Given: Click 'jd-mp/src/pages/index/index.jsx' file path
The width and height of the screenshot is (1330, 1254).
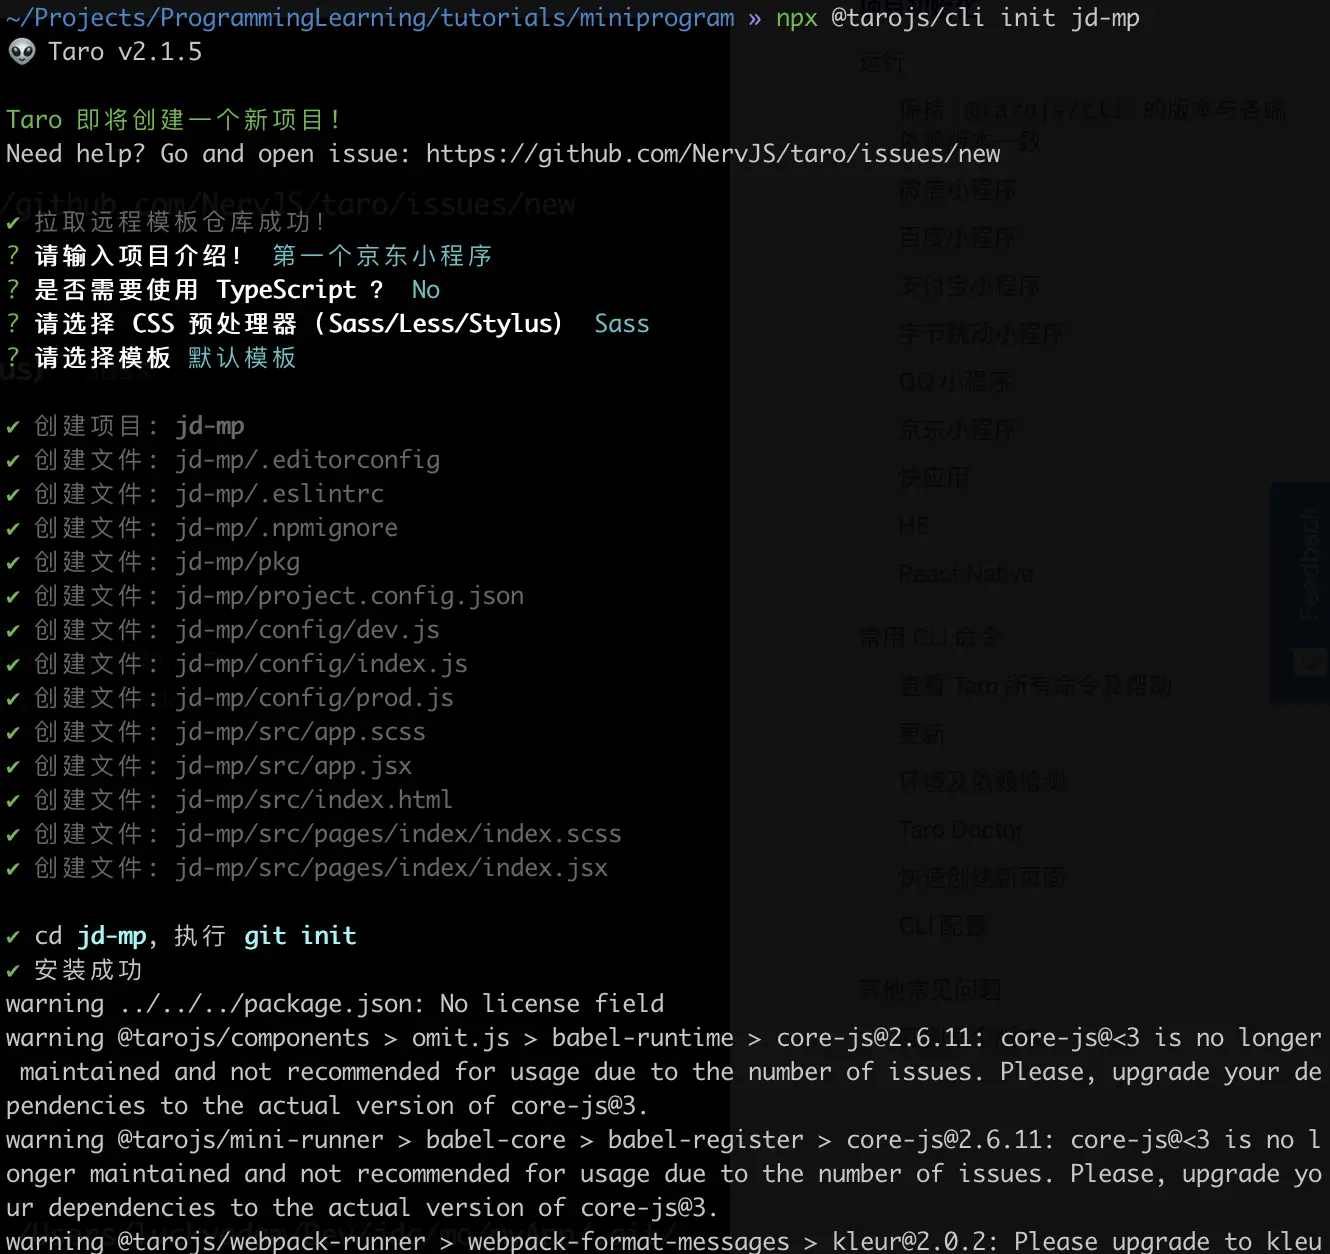Looking at the screenshot, I should coord(392,868).
